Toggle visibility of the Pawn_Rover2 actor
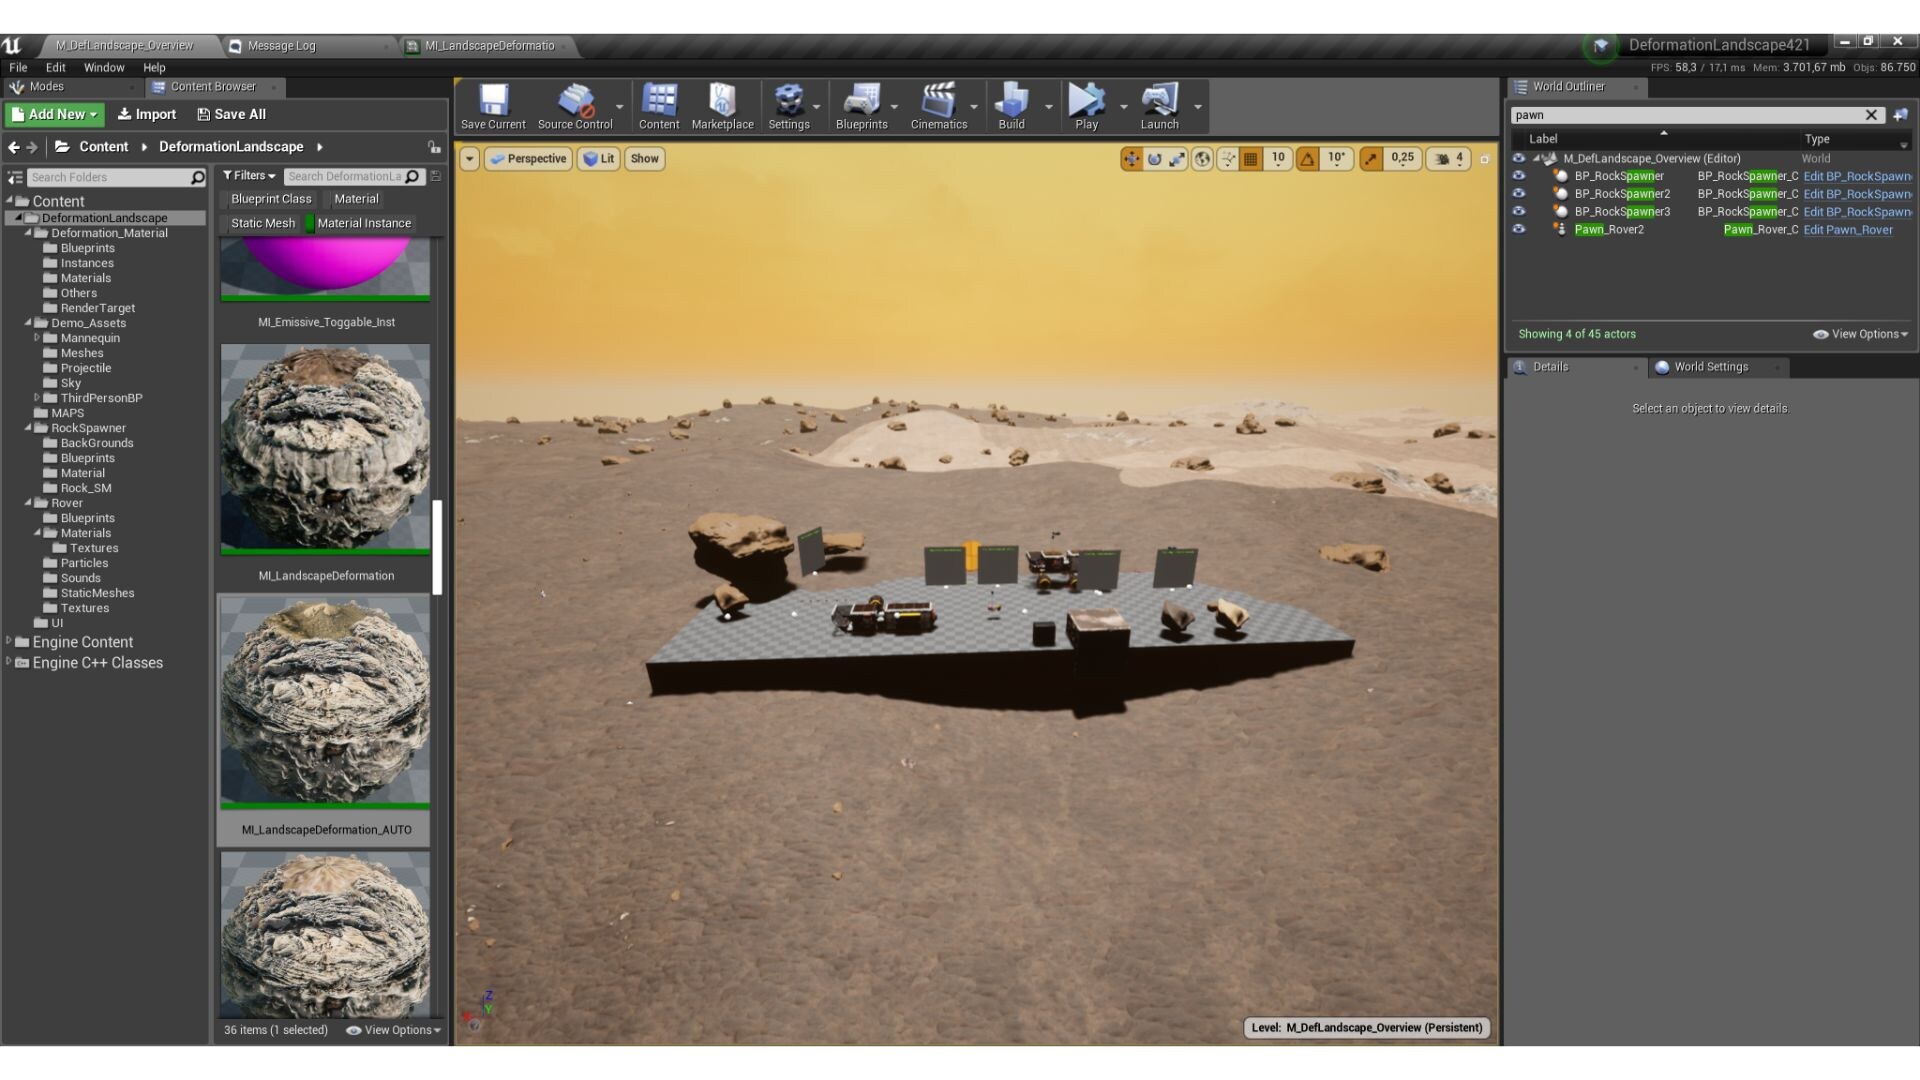The width and height of the screenshot is (1920, 1080). (1519, 229)
